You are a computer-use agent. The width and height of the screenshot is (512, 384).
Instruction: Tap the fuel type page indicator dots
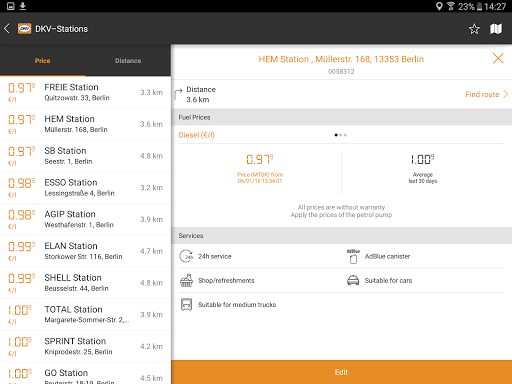[x=340, y=135]
